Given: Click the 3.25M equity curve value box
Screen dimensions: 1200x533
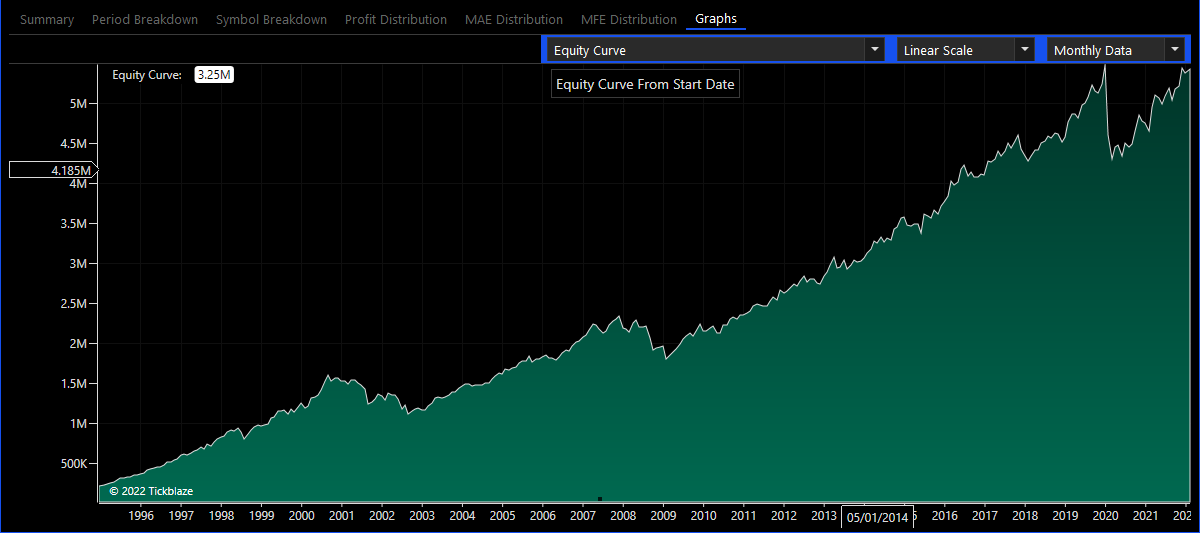Looking at the screenshot, I should (x=214, y=75).
